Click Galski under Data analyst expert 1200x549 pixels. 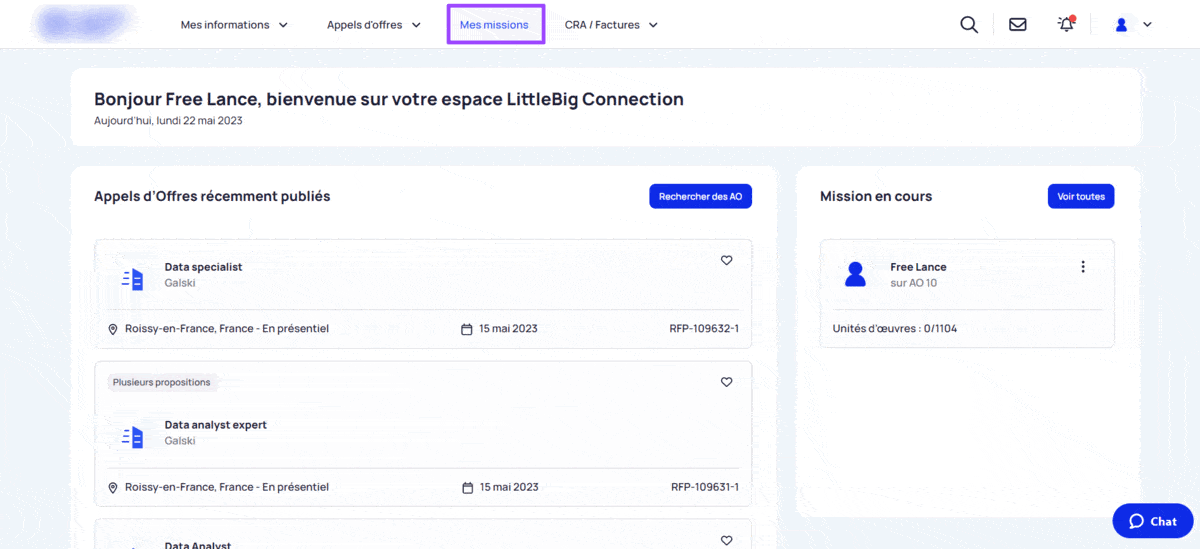click(180, 441)
